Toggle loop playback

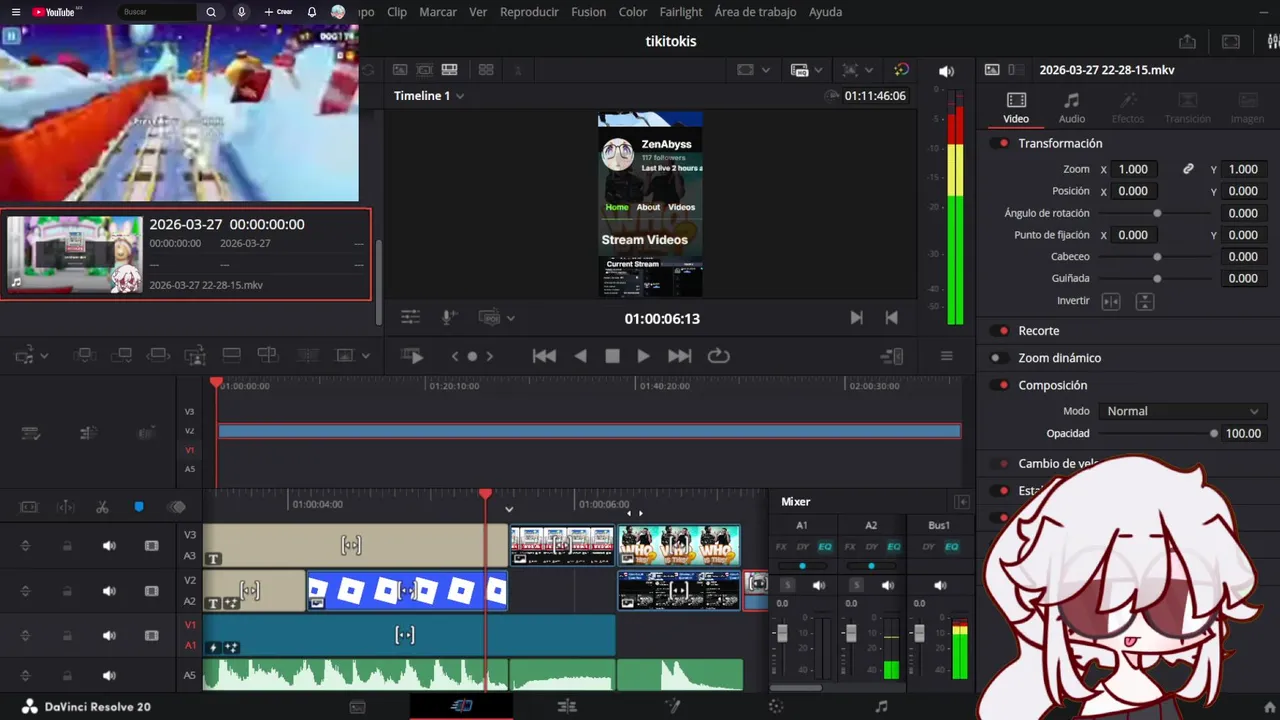[718, 356]
